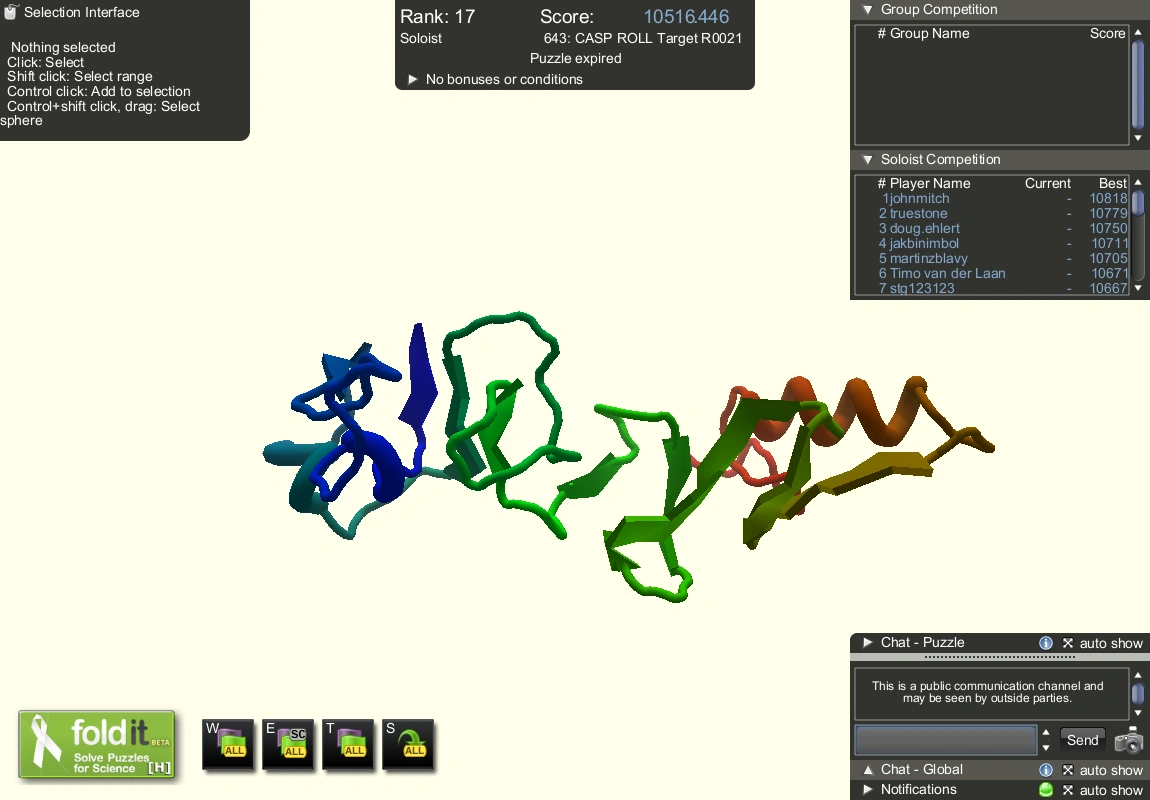Click the E sidechain action icon with SC badge
Viewport: 1150px width, 800px height.
288,743
